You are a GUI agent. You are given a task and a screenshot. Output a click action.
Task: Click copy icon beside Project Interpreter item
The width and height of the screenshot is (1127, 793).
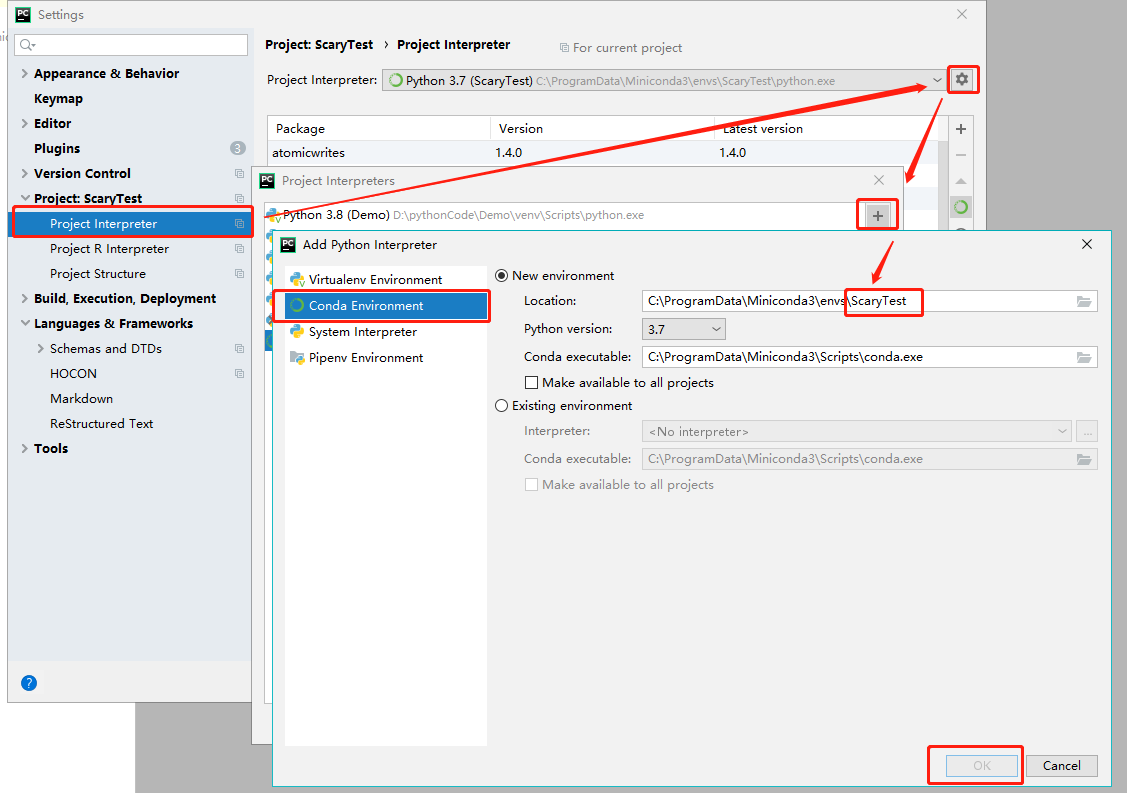(239, 224)
